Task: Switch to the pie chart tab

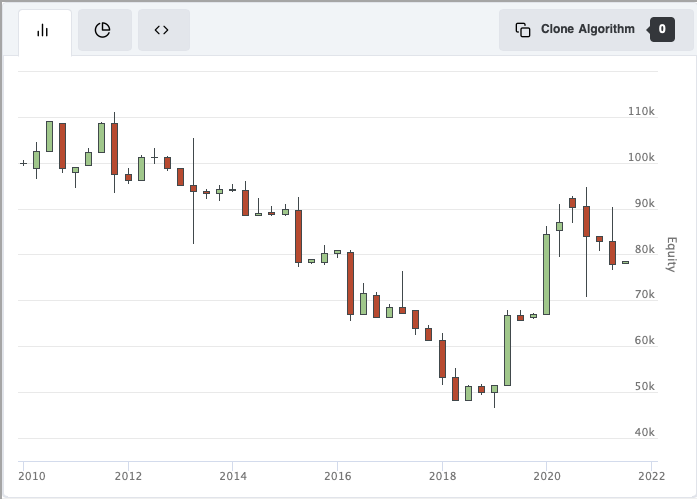Action: [x=102, y=30]
